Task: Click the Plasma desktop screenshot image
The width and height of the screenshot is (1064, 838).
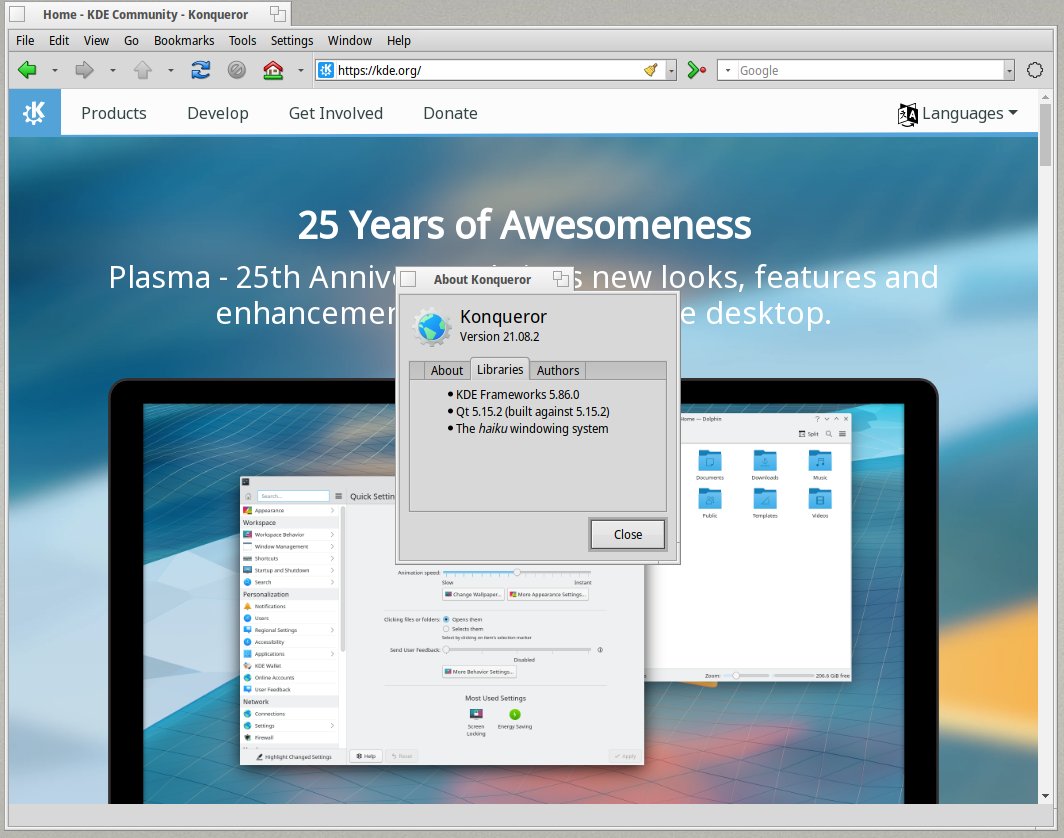Action: click(x=523, y=591)
